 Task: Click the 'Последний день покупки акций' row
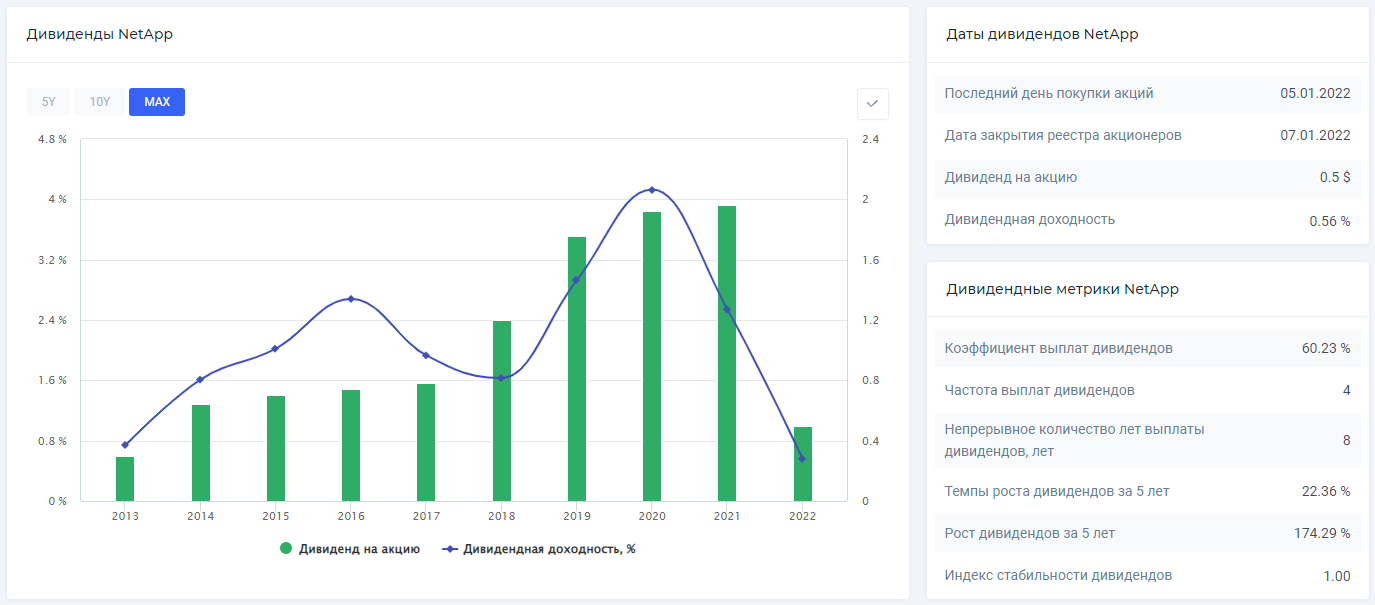pos(1147,93)
